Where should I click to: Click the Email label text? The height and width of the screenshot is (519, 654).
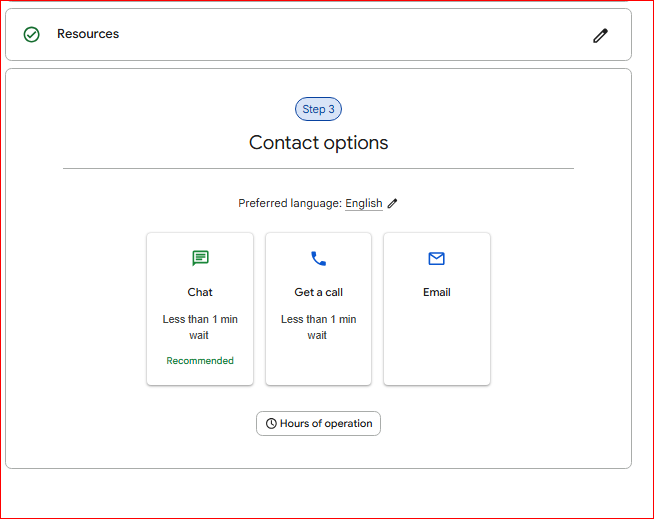click(x=437, y=292)
